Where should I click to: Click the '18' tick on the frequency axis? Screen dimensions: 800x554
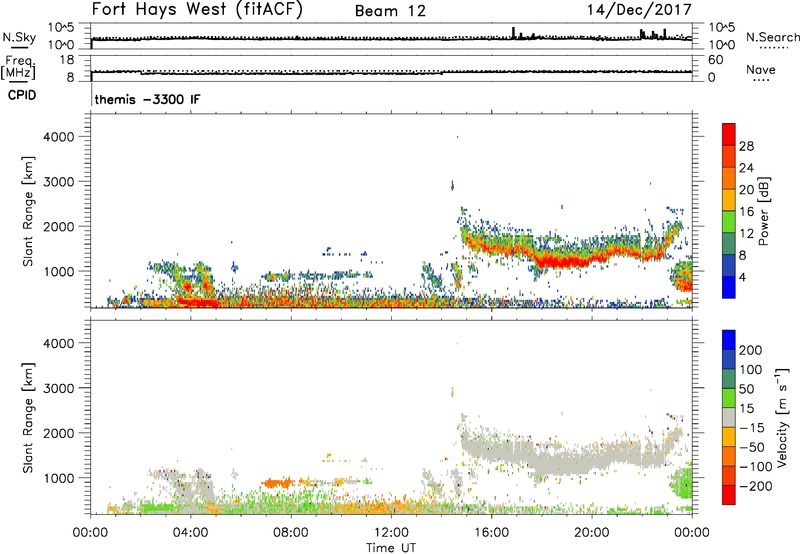pyautogui.click(x=67, y=60)
